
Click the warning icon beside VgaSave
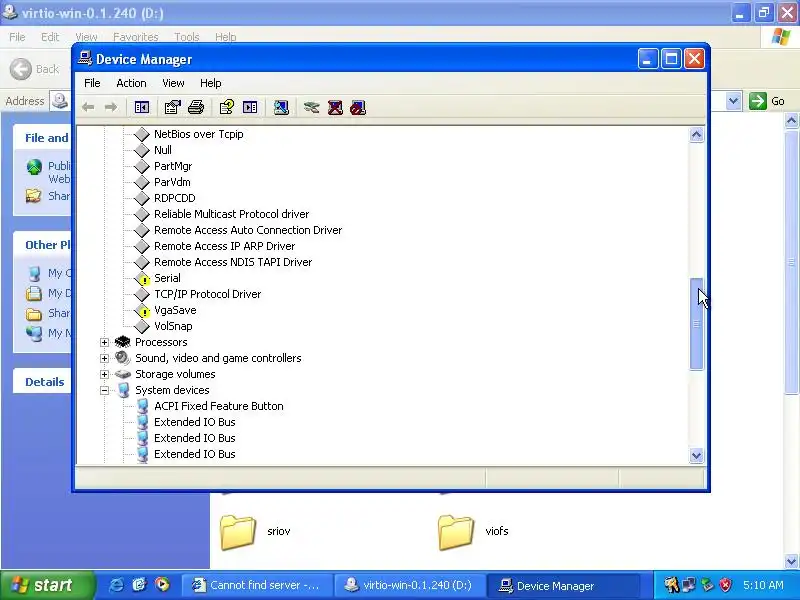(142, 311)
